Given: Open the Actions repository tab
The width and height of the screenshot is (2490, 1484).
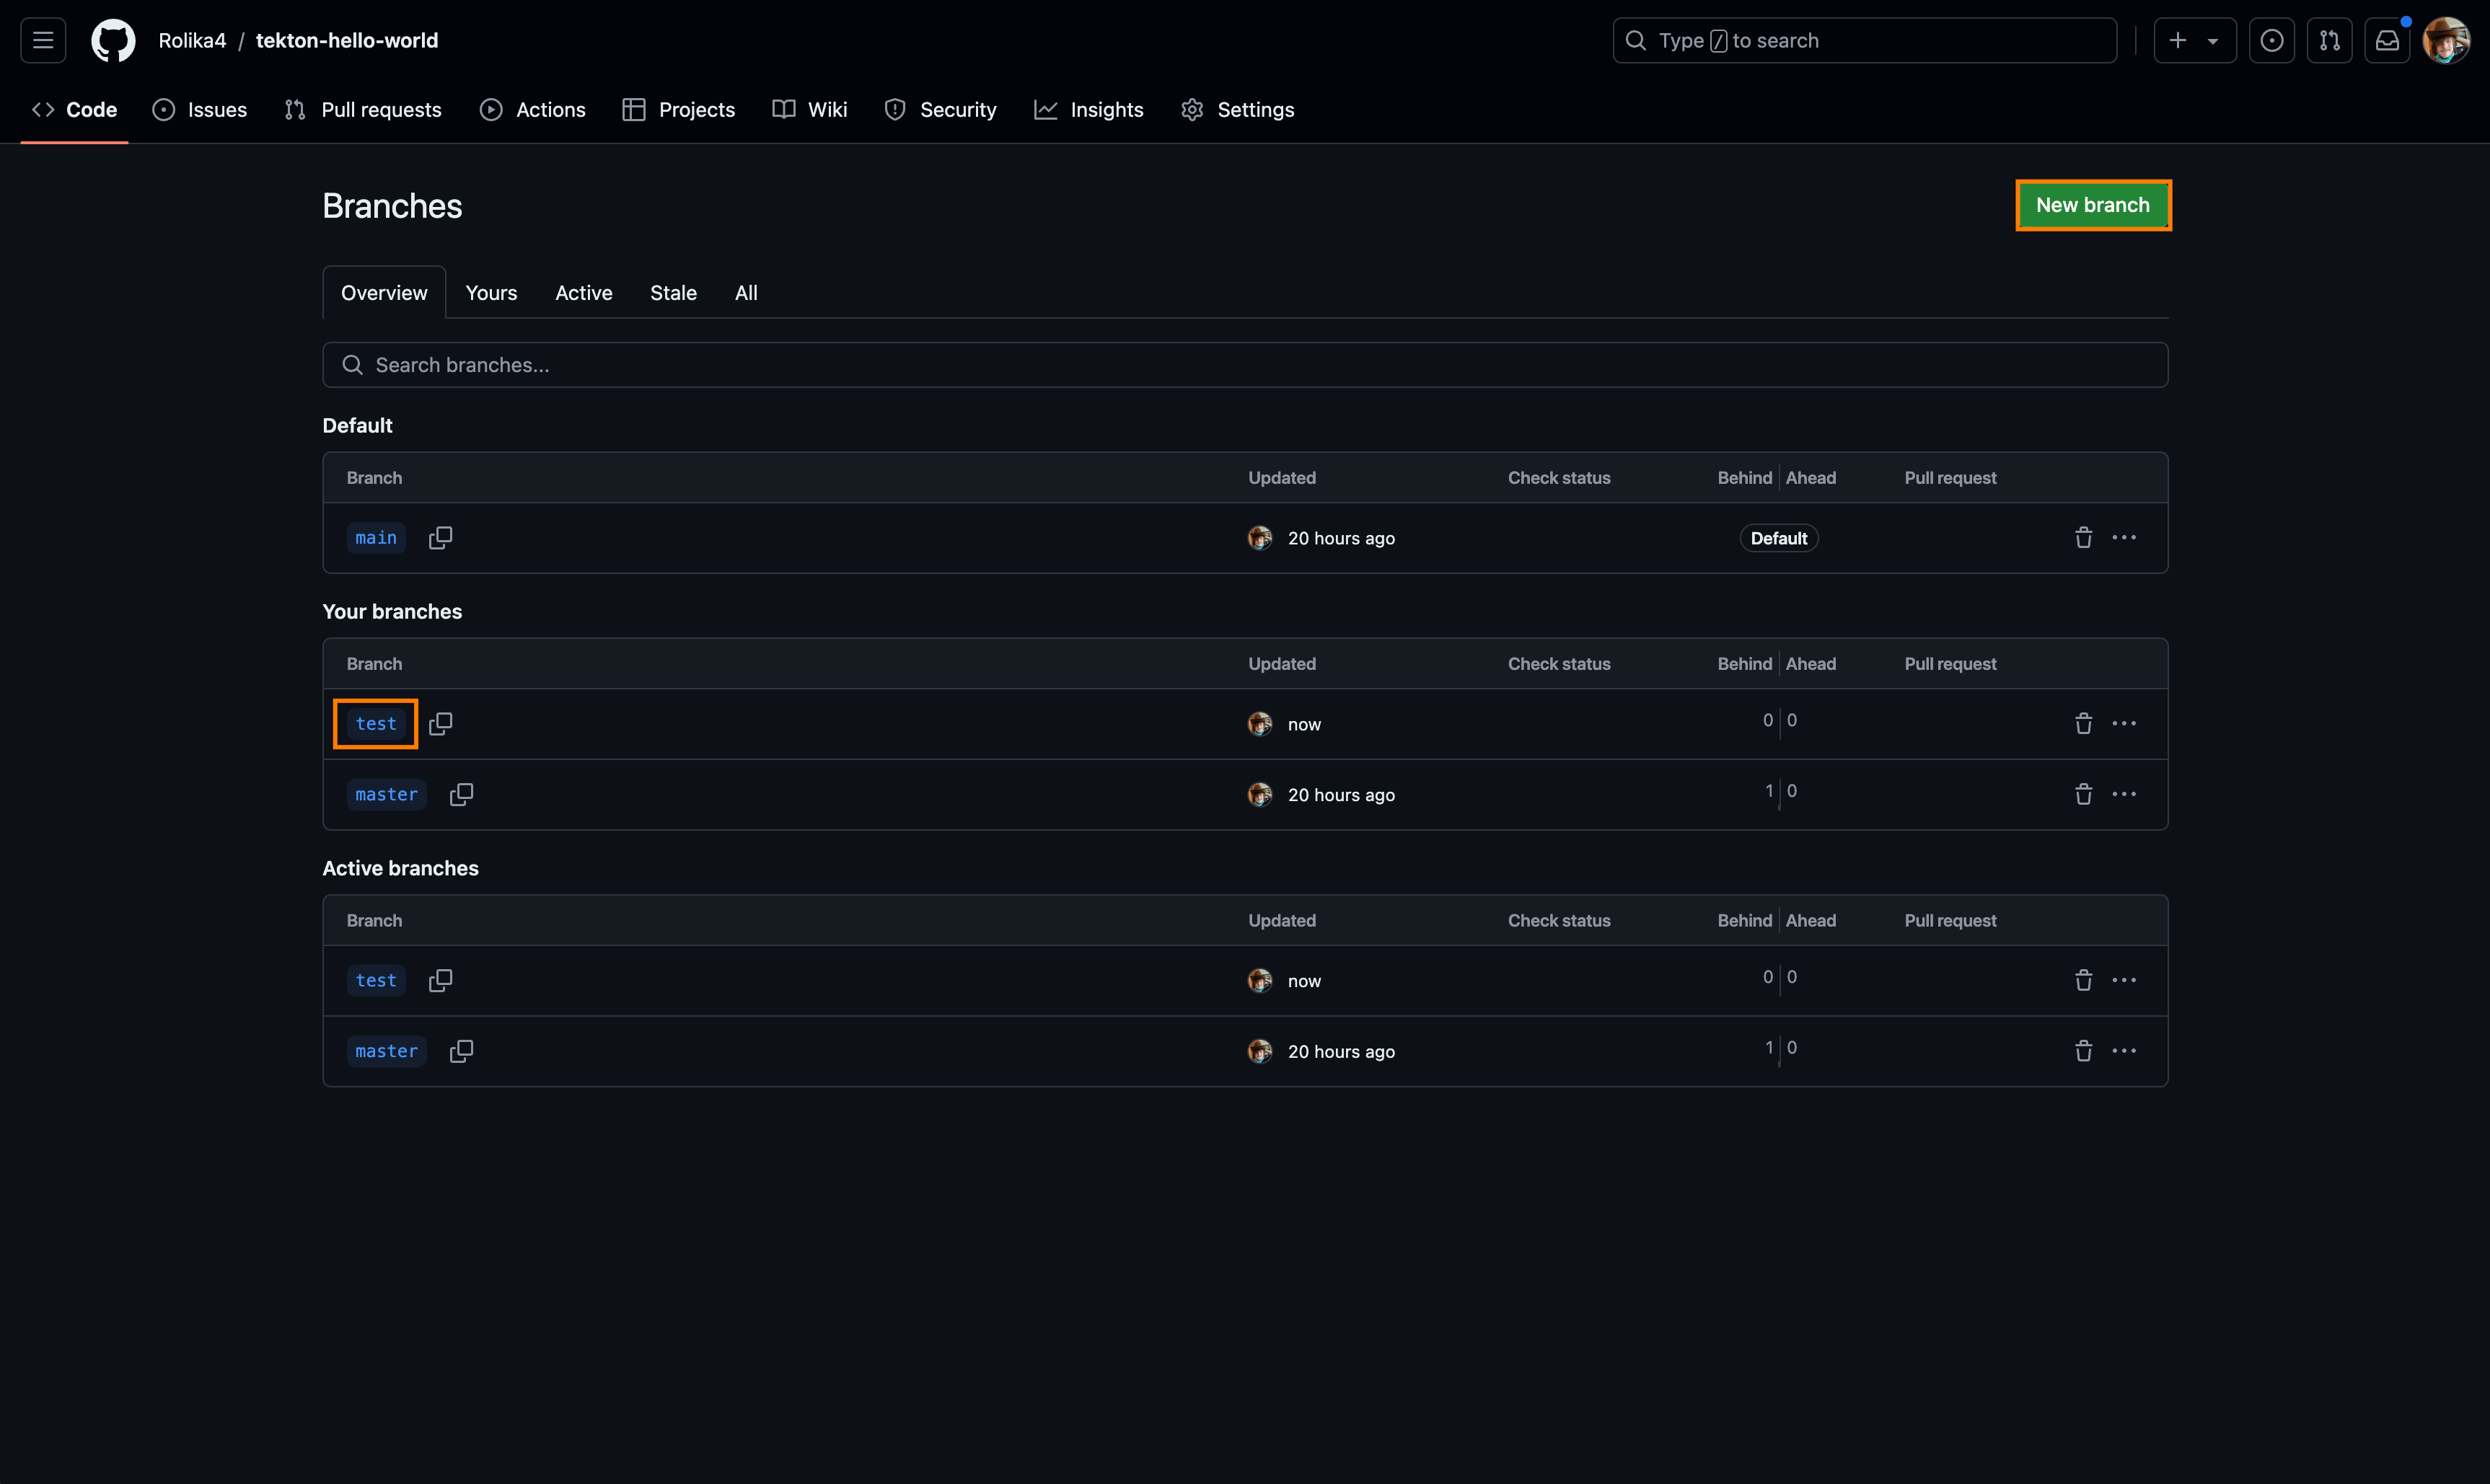Looking at the screenshot, I should point(533,110).
